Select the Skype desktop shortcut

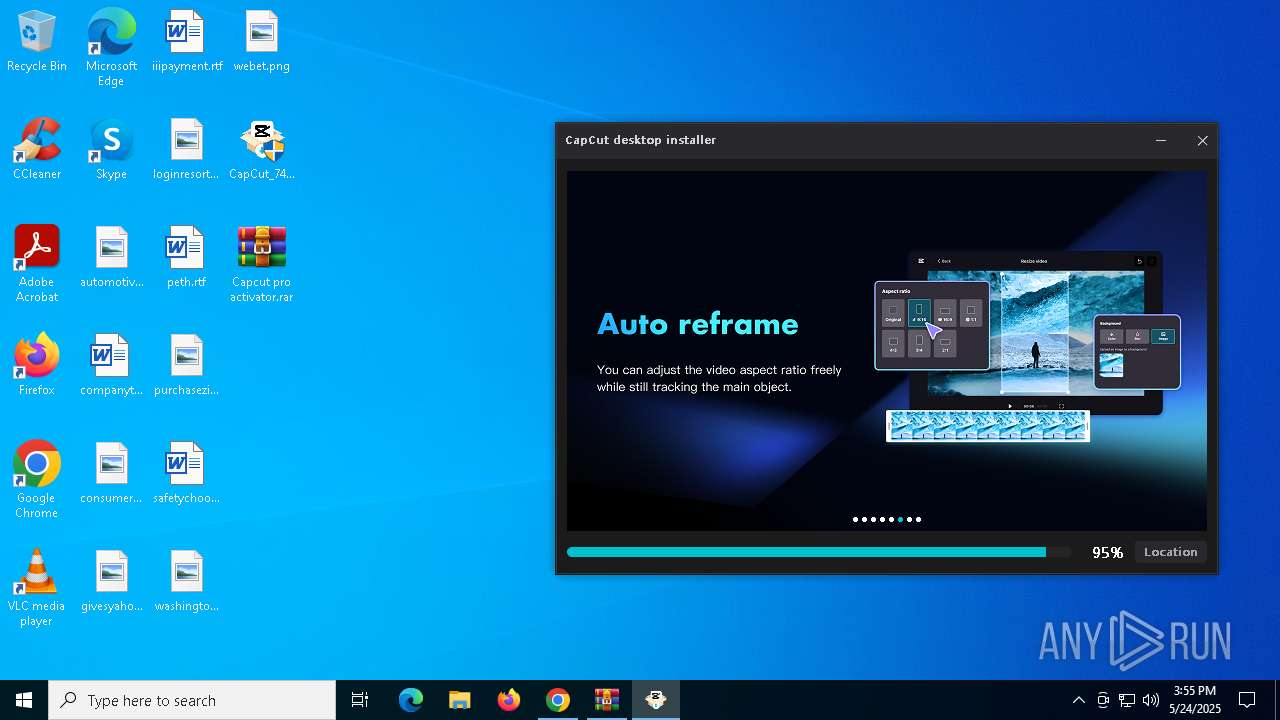pyautogui.click(x=111, y=150)
